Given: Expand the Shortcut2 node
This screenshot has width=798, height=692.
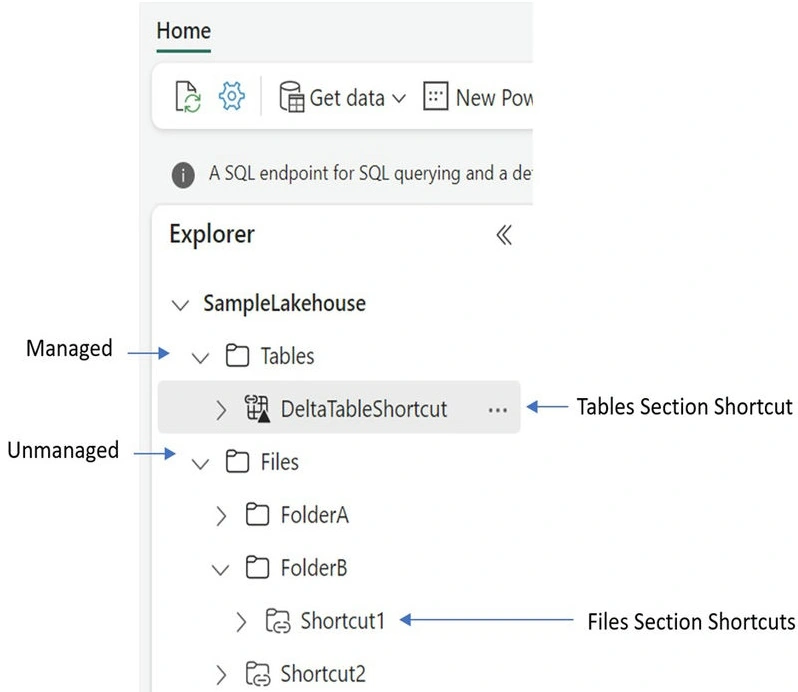Looking at the screenshot, I should [221, 675].
